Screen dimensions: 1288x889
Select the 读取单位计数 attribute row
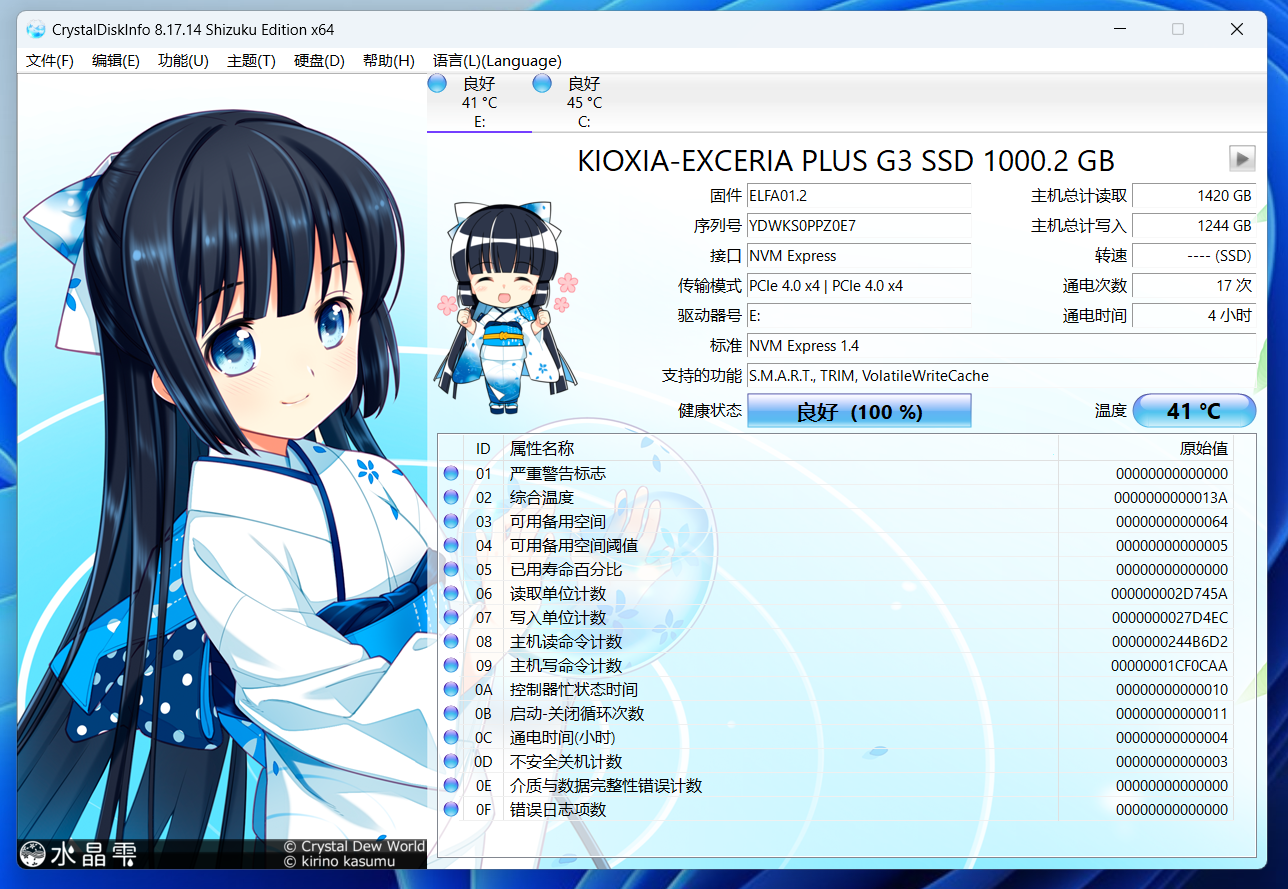tap(836, 593)
